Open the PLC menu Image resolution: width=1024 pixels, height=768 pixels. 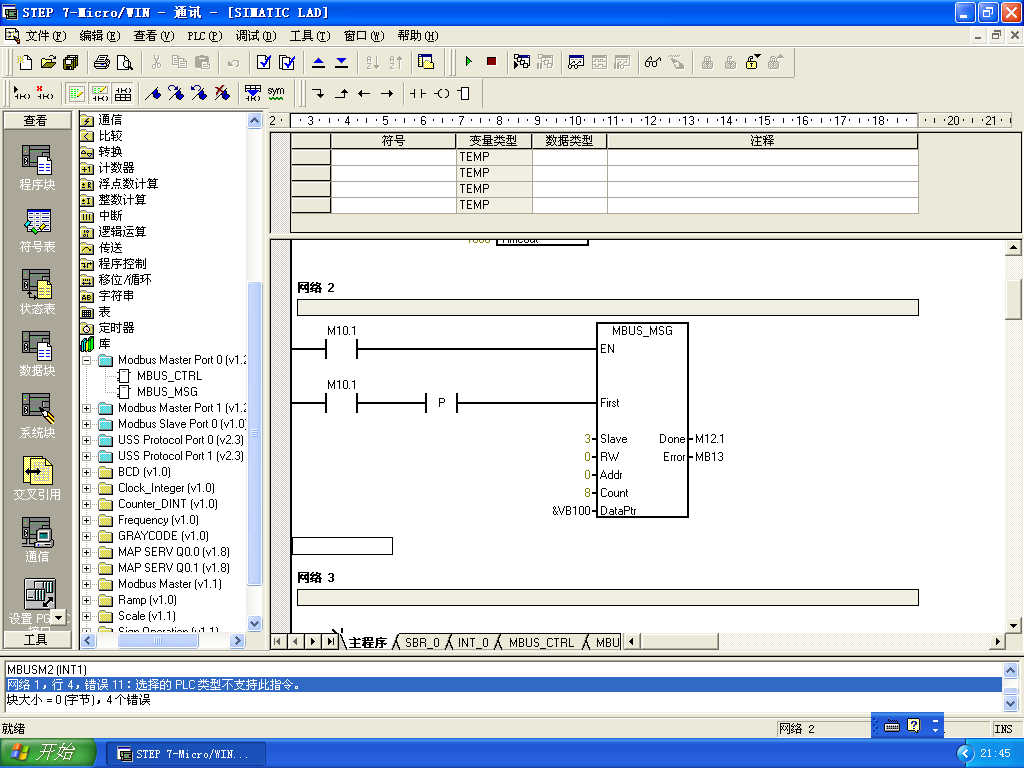pyautogui.click(x=204, y=35)
